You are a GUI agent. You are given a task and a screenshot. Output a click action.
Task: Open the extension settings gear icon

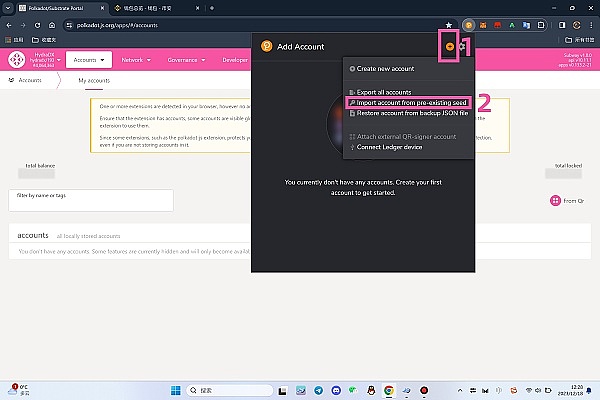point(462,46)
